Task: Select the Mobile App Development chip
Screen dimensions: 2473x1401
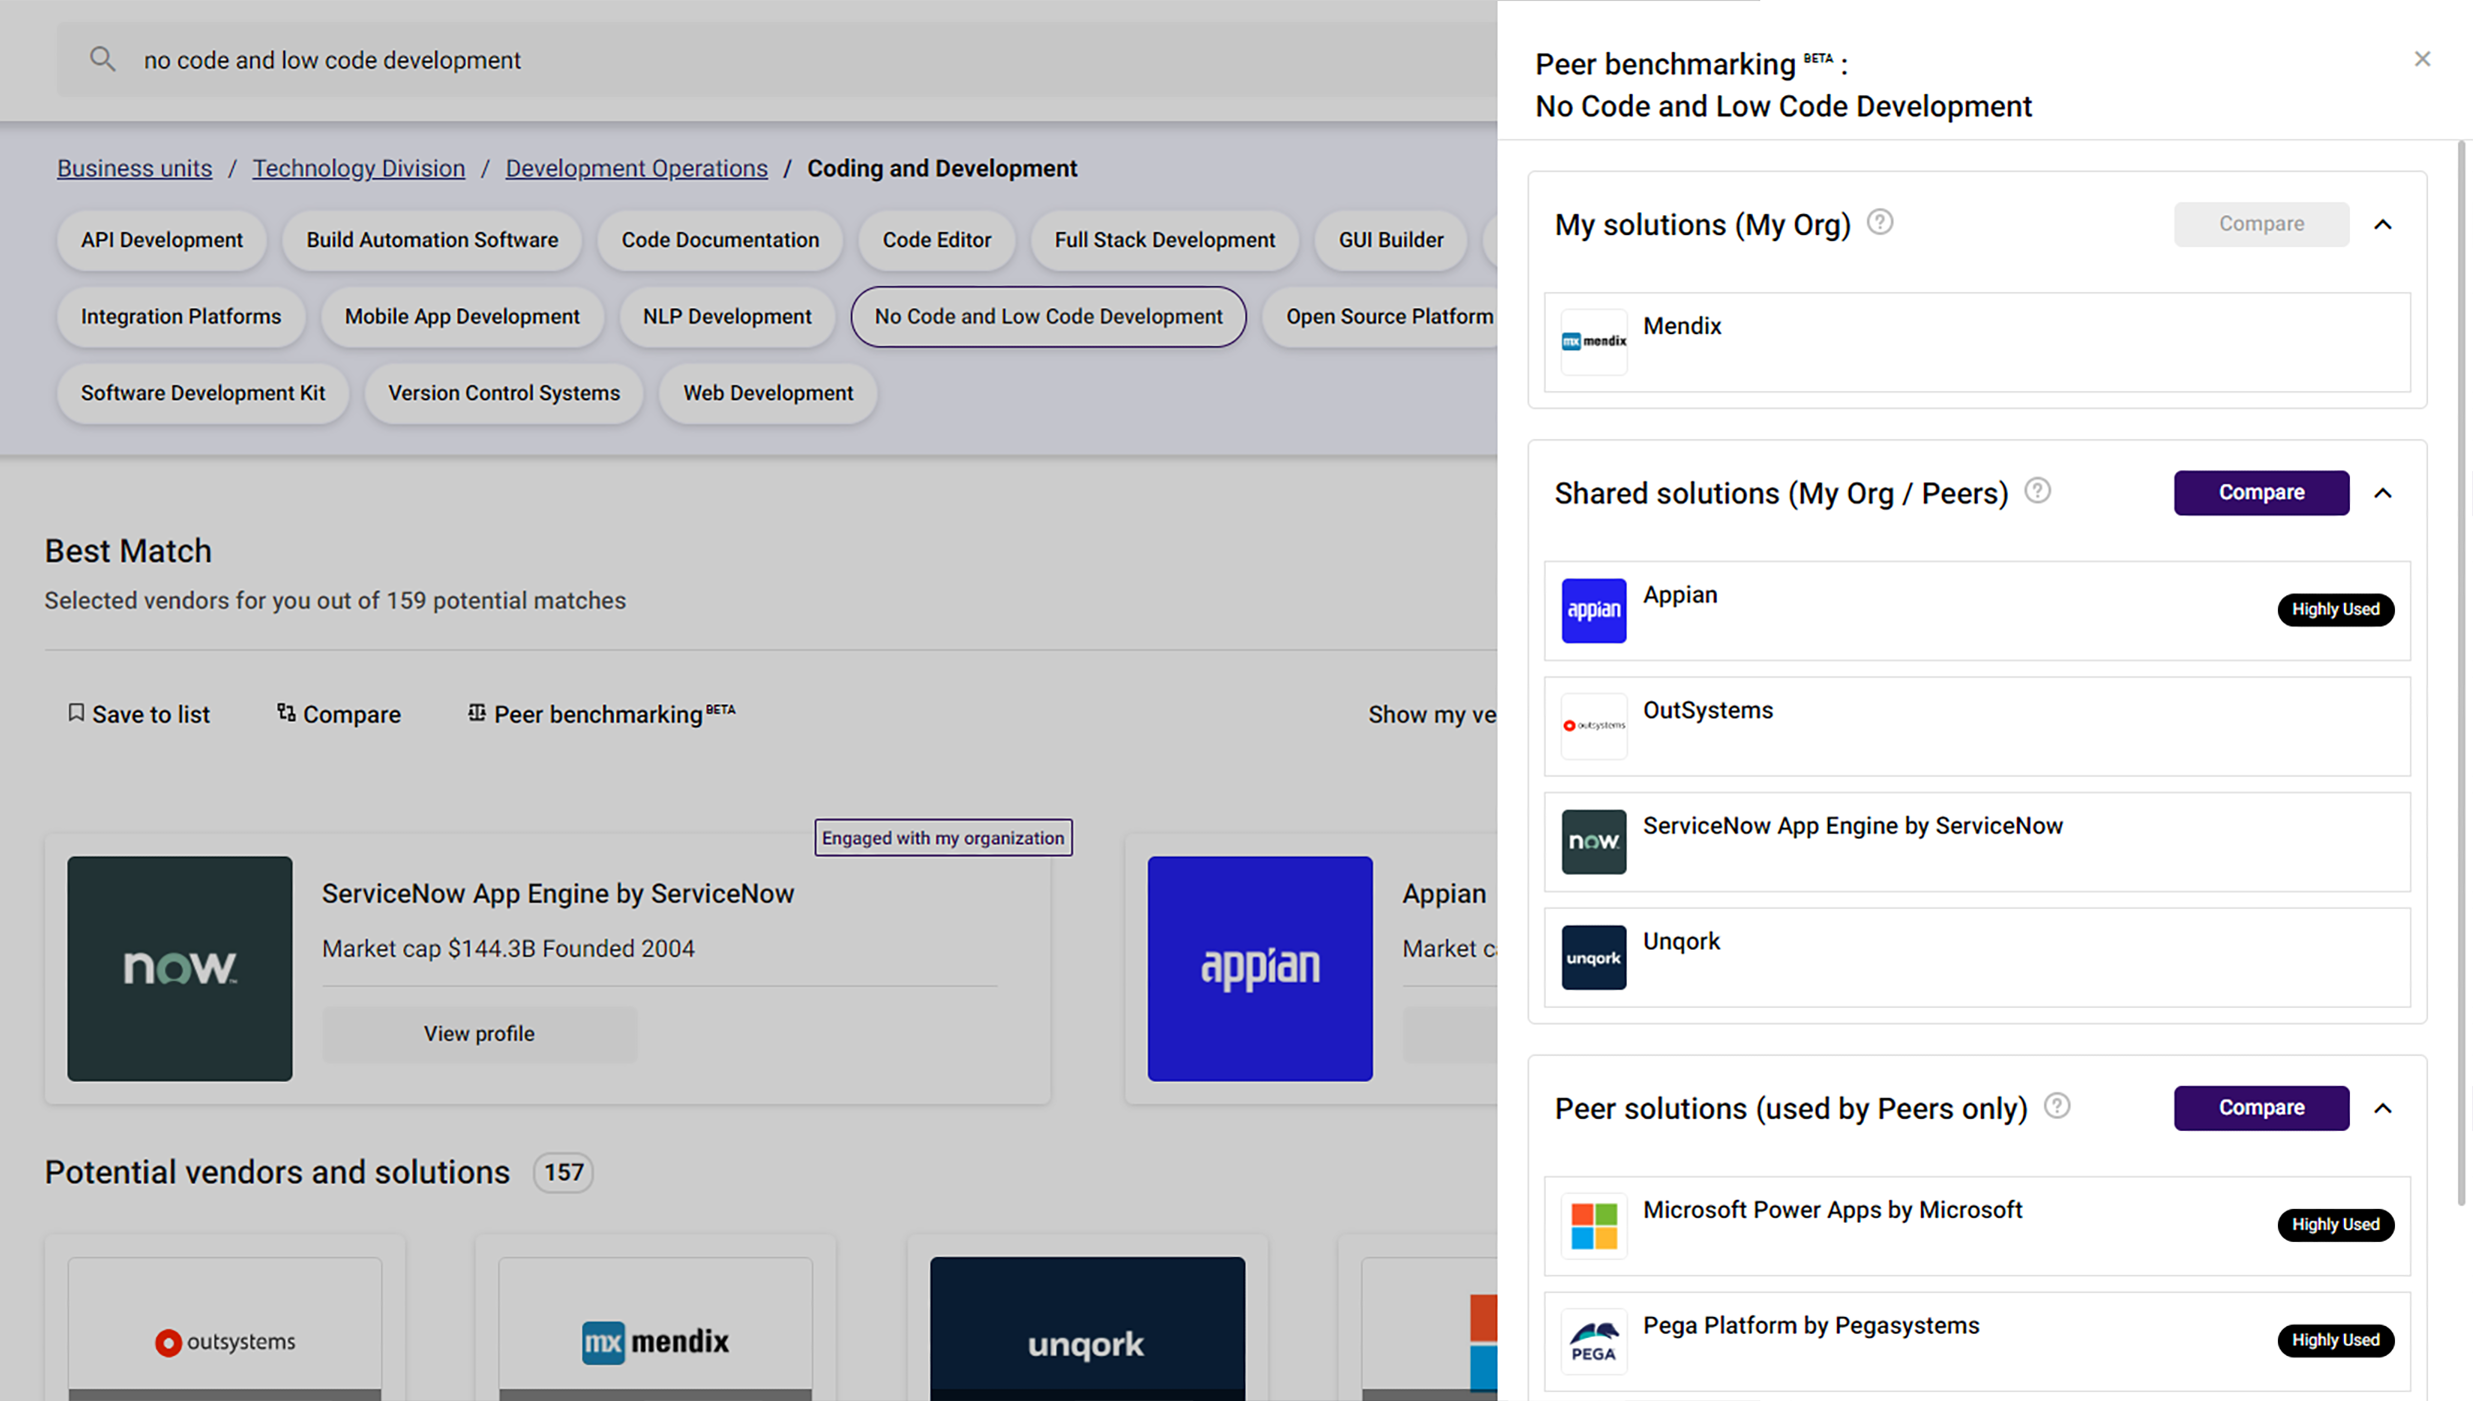Action: 462,317
